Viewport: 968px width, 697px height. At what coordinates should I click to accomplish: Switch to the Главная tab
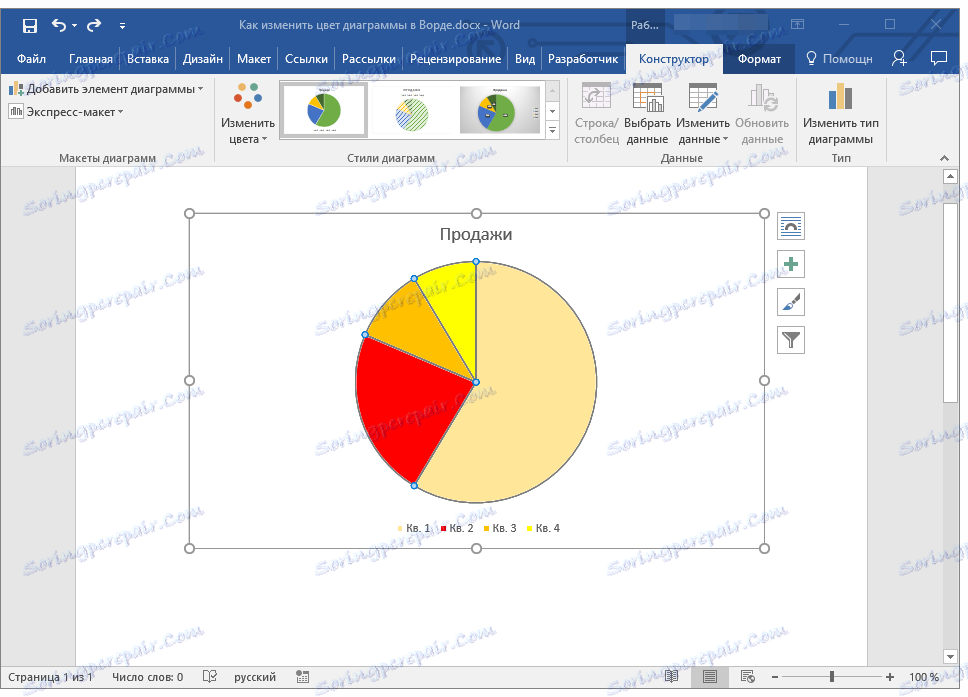tap(91, 59)
